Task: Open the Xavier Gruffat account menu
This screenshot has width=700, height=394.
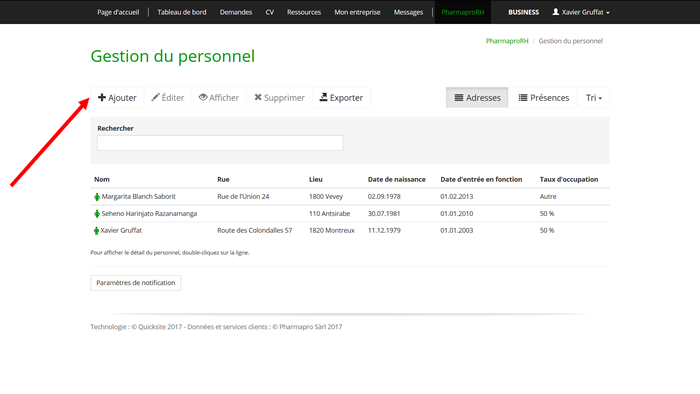Action: 581,12
